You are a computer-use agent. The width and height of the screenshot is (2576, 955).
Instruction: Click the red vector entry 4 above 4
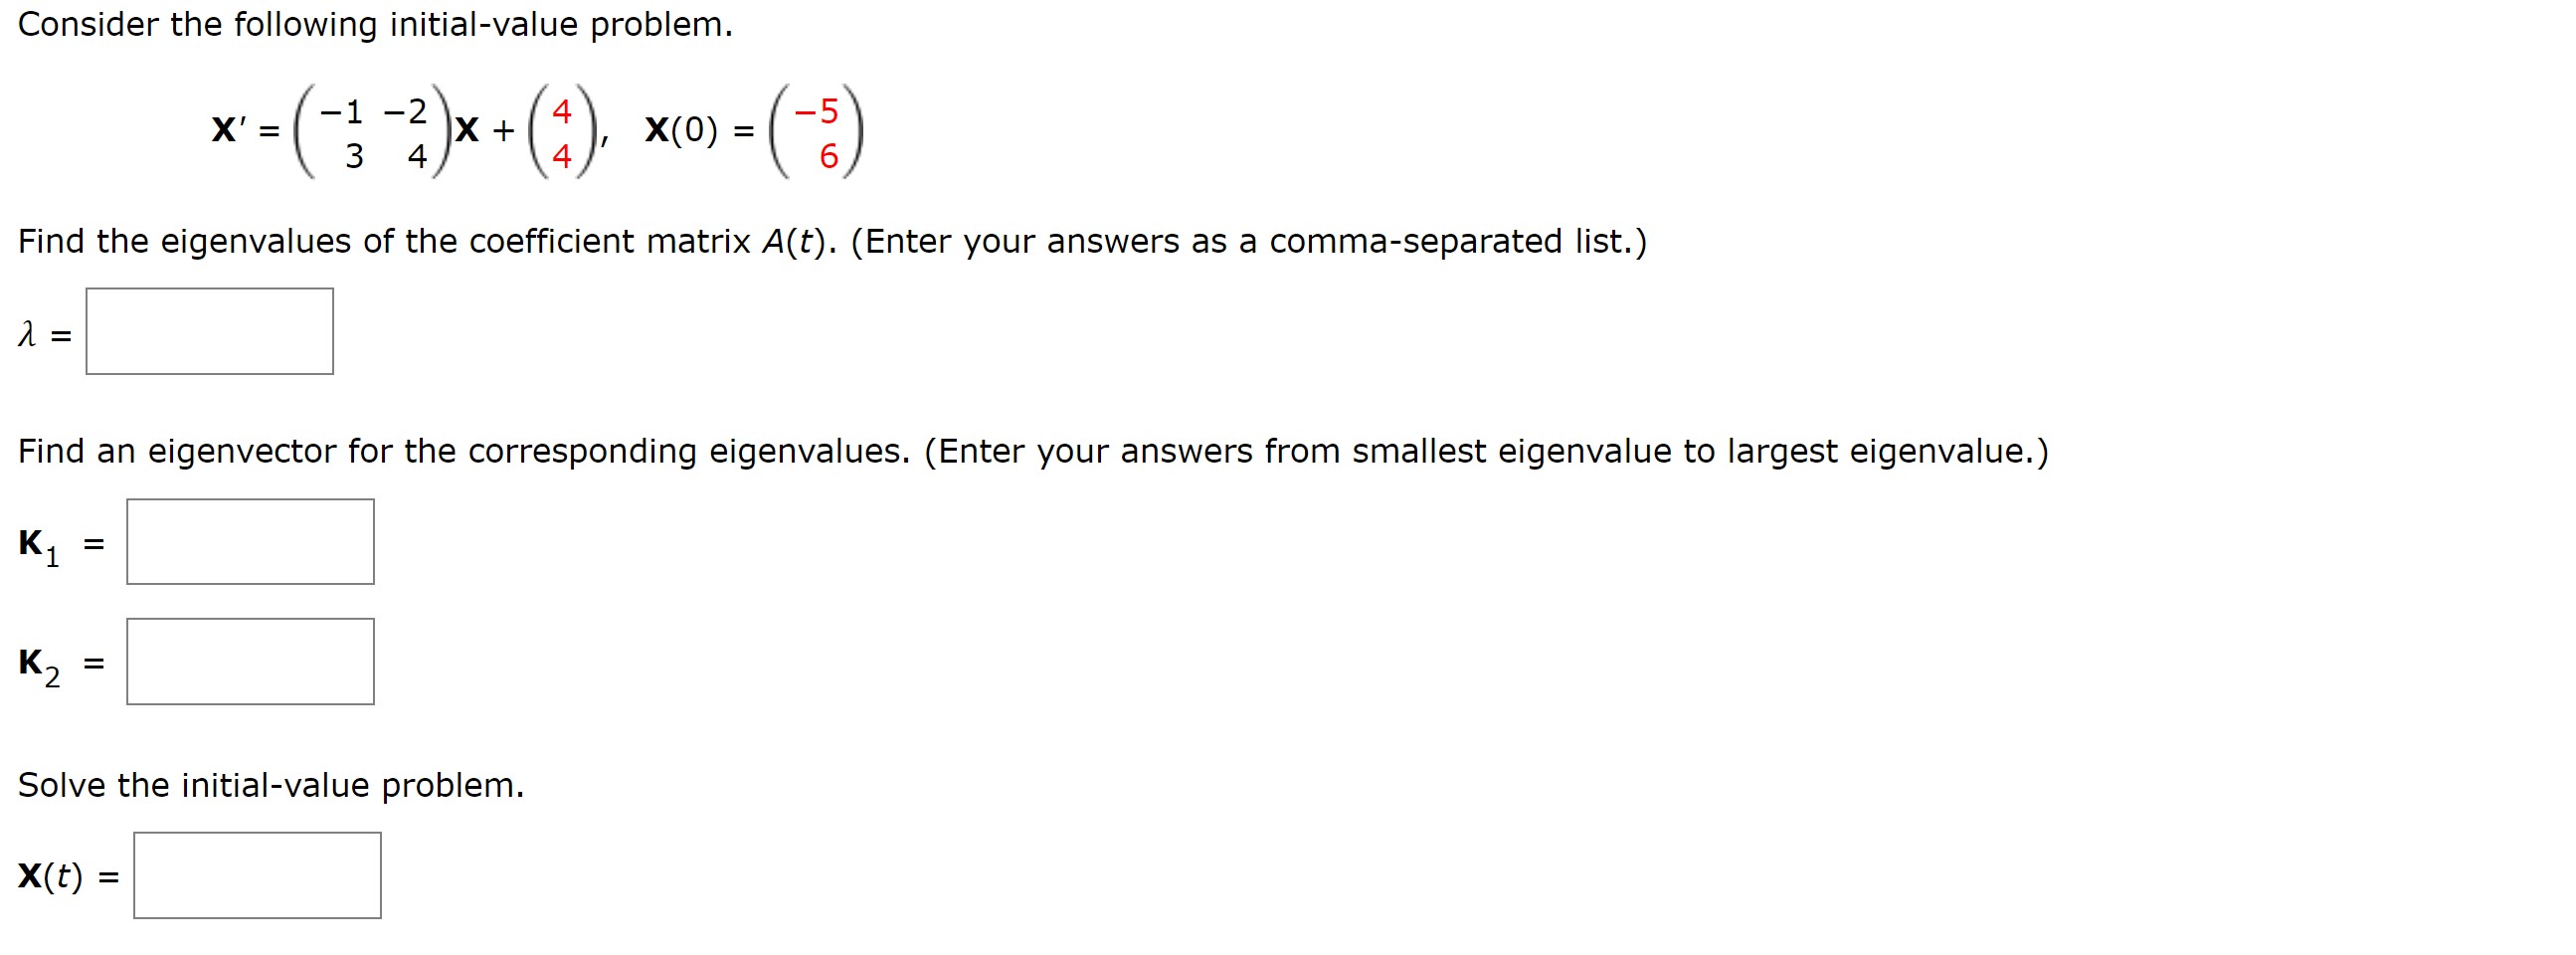(564, 134)
